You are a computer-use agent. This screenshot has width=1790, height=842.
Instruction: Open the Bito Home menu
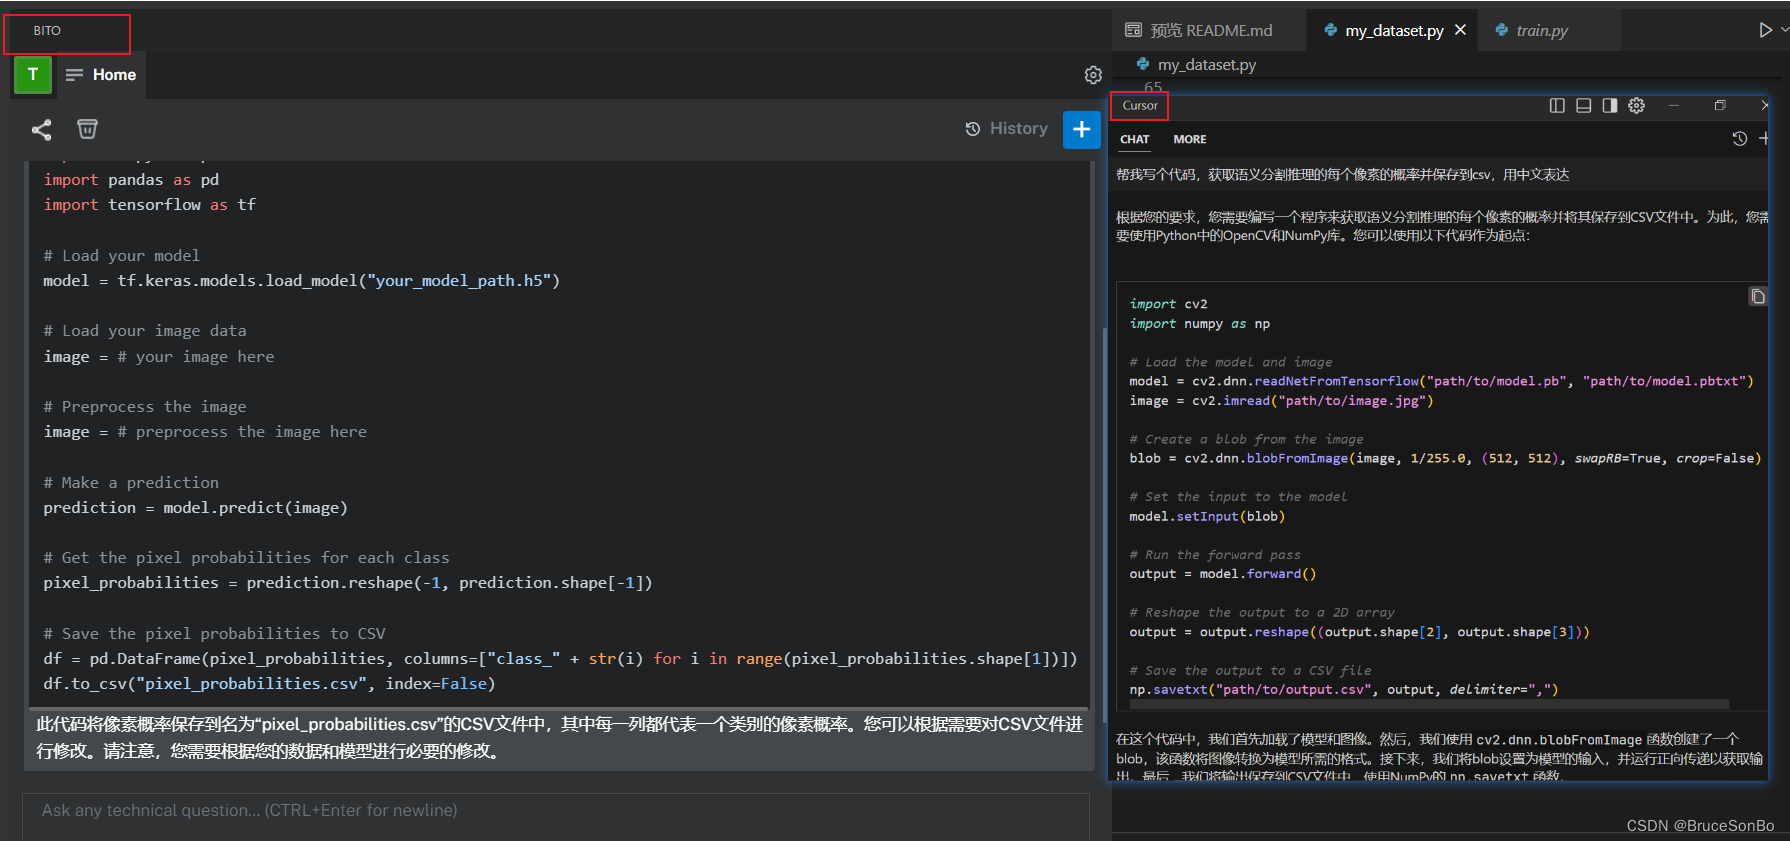pos(101,75)
